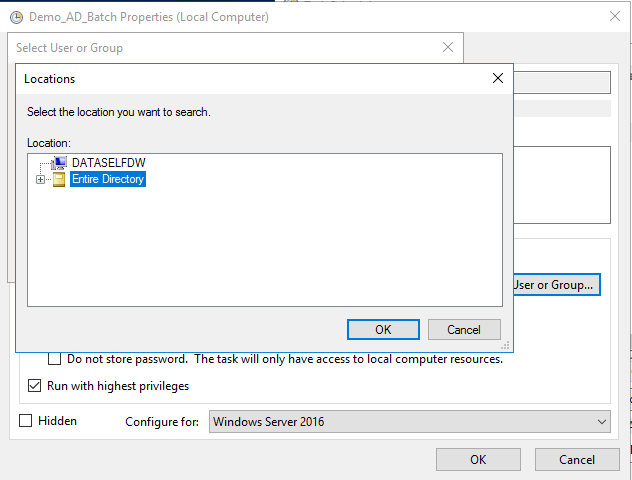Close the Select User or Group dialog

[448, 47]
